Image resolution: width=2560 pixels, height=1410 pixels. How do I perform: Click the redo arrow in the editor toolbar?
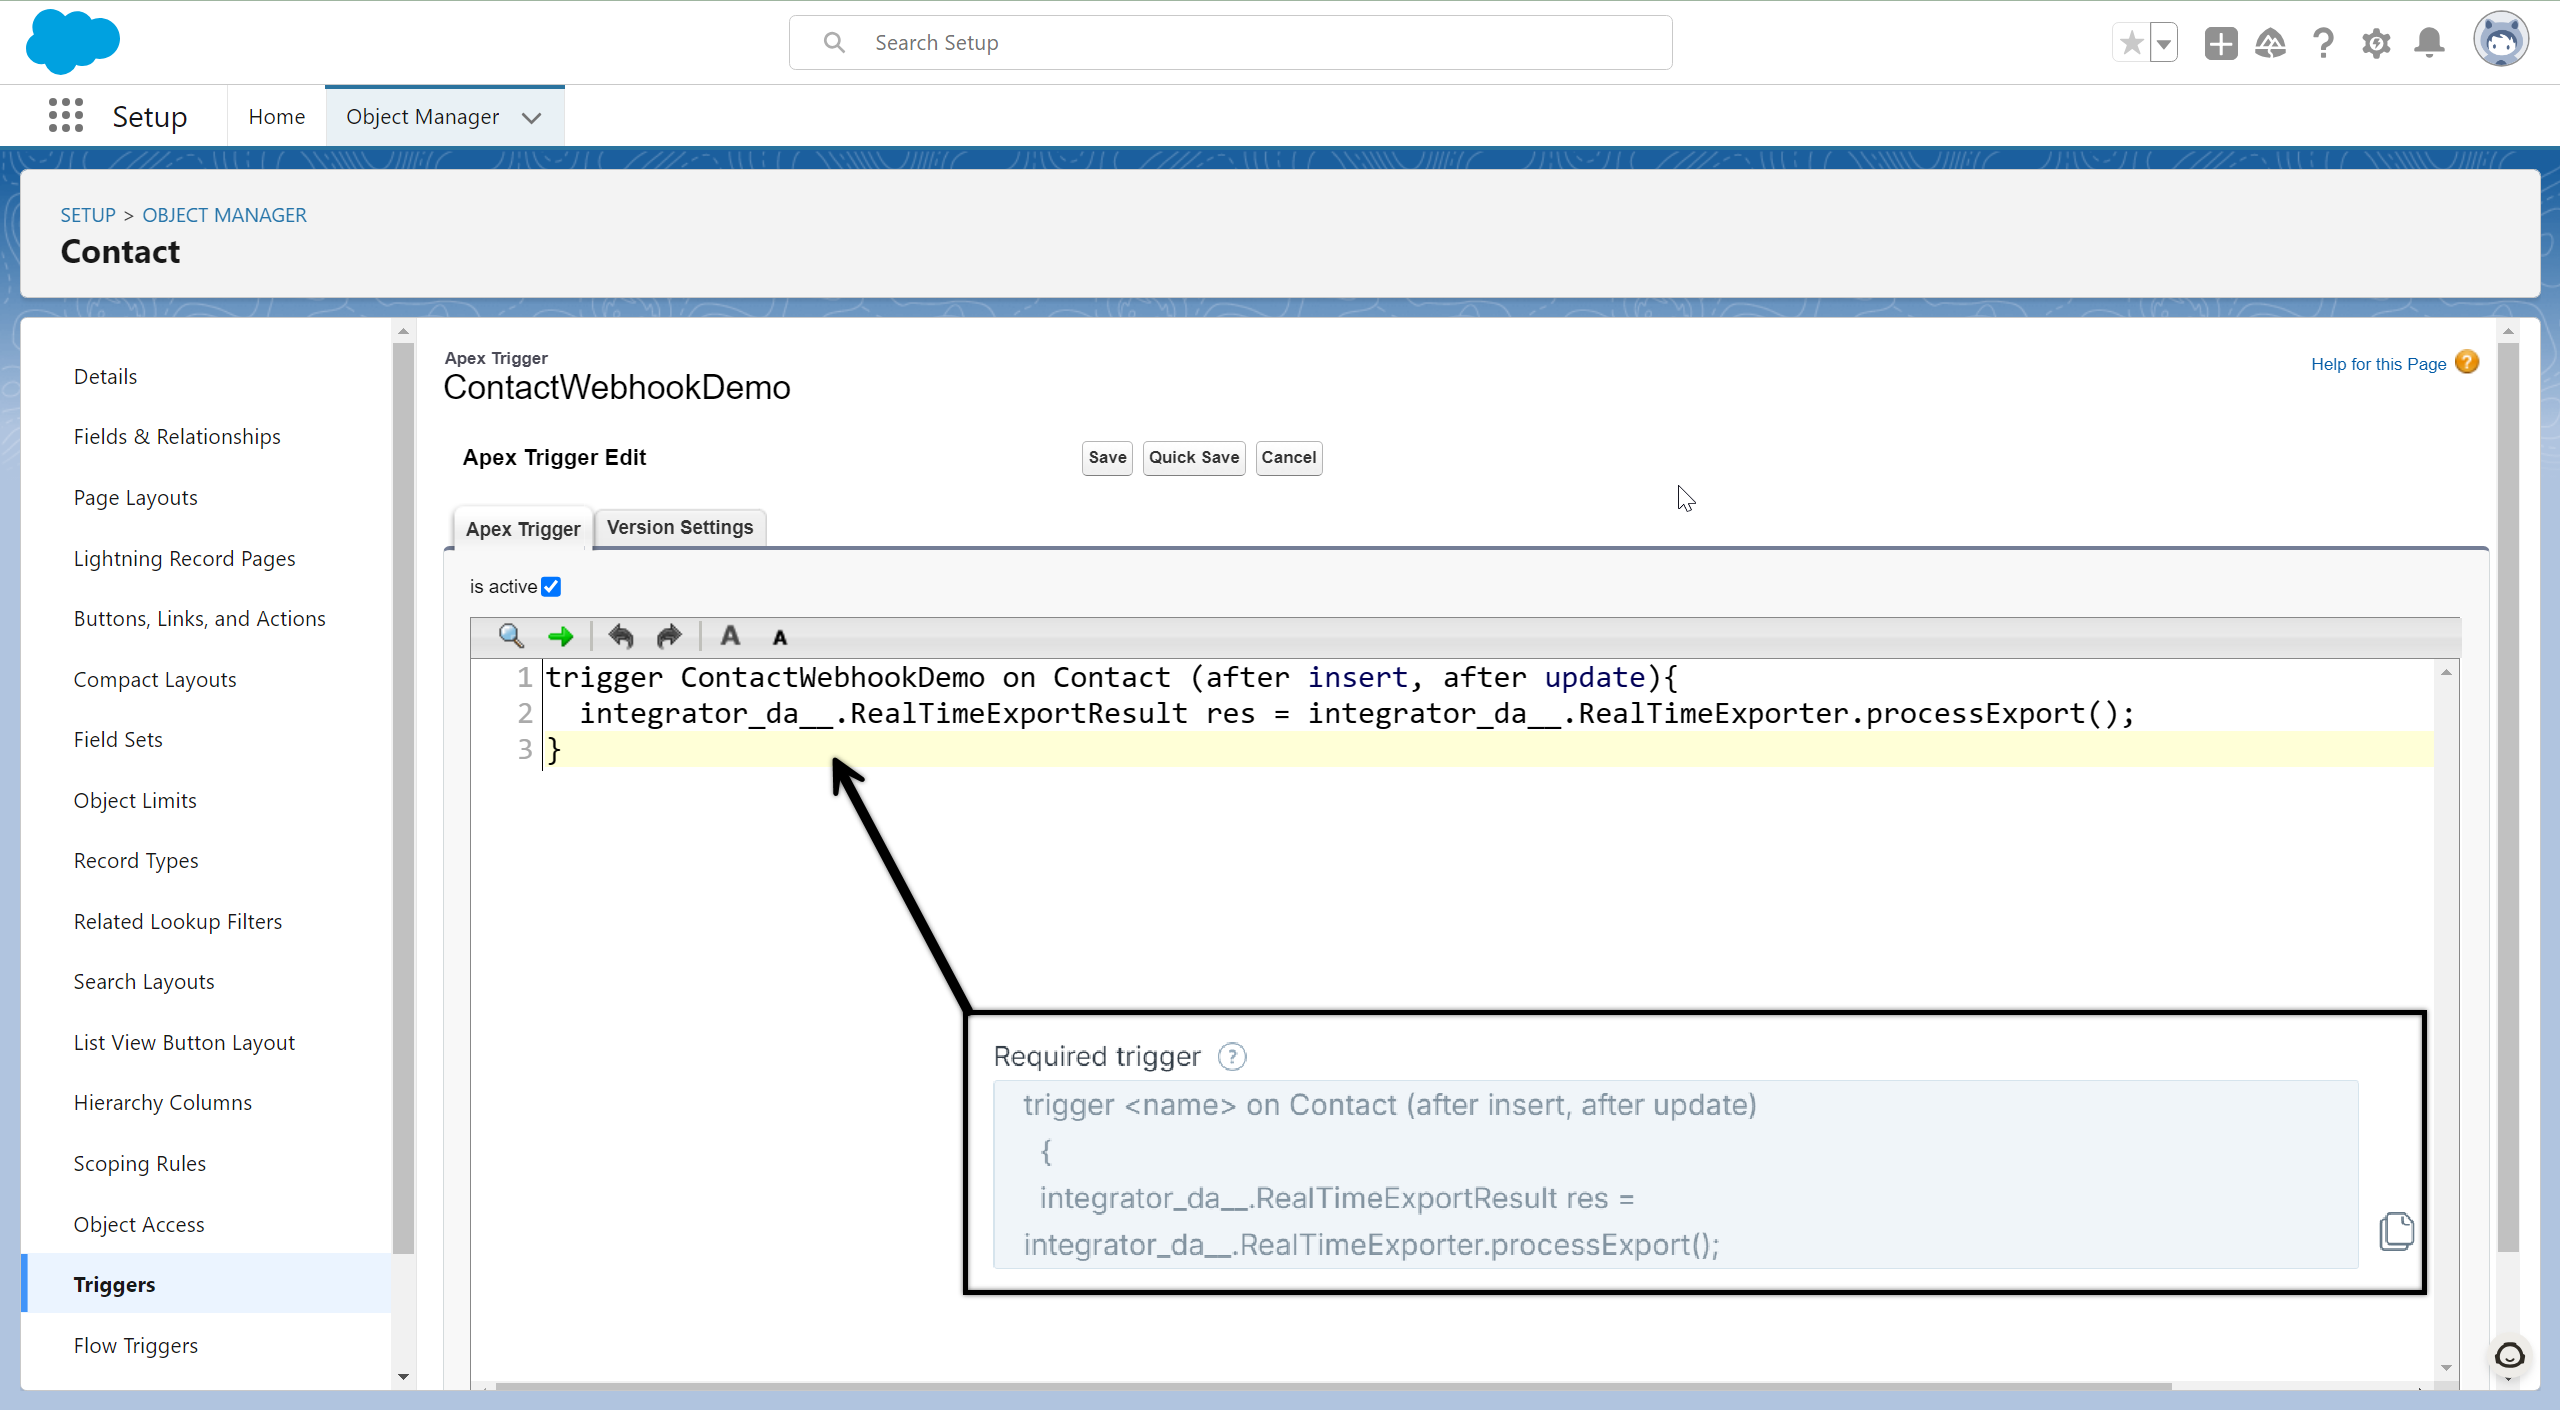click(x=669, y=636)
